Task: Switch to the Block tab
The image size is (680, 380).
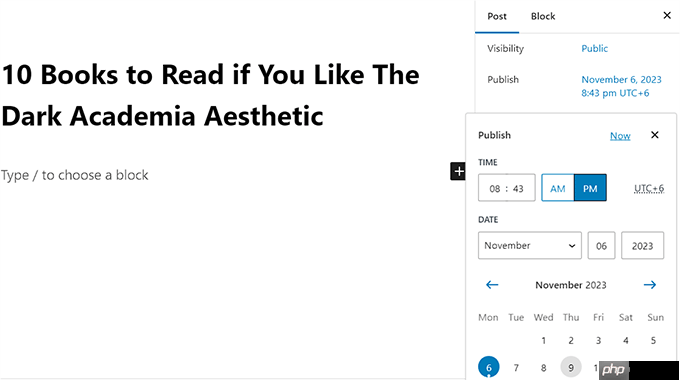Action: click(543, 16)
